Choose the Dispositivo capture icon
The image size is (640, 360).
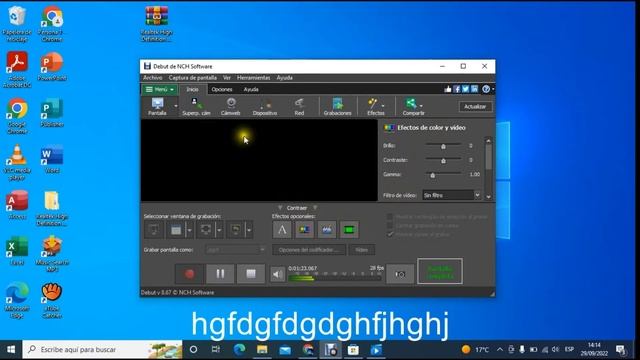click(x=264, y=107)
